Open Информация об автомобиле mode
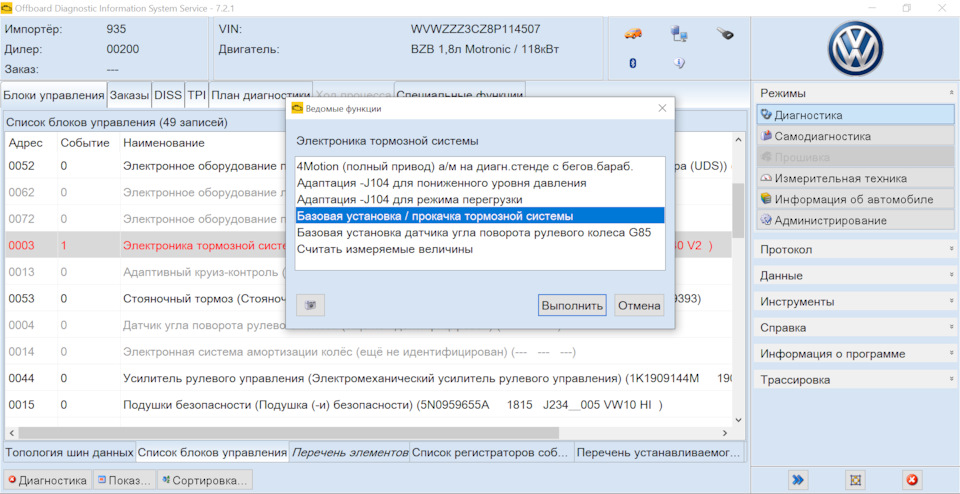The width and height of the screenshot is (960, 494). click(x=855, y=199)
